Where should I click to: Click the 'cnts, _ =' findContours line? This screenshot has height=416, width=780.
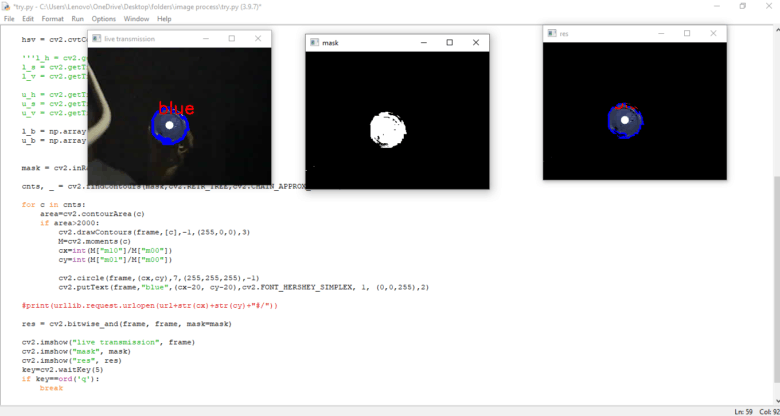coord(166,187)
